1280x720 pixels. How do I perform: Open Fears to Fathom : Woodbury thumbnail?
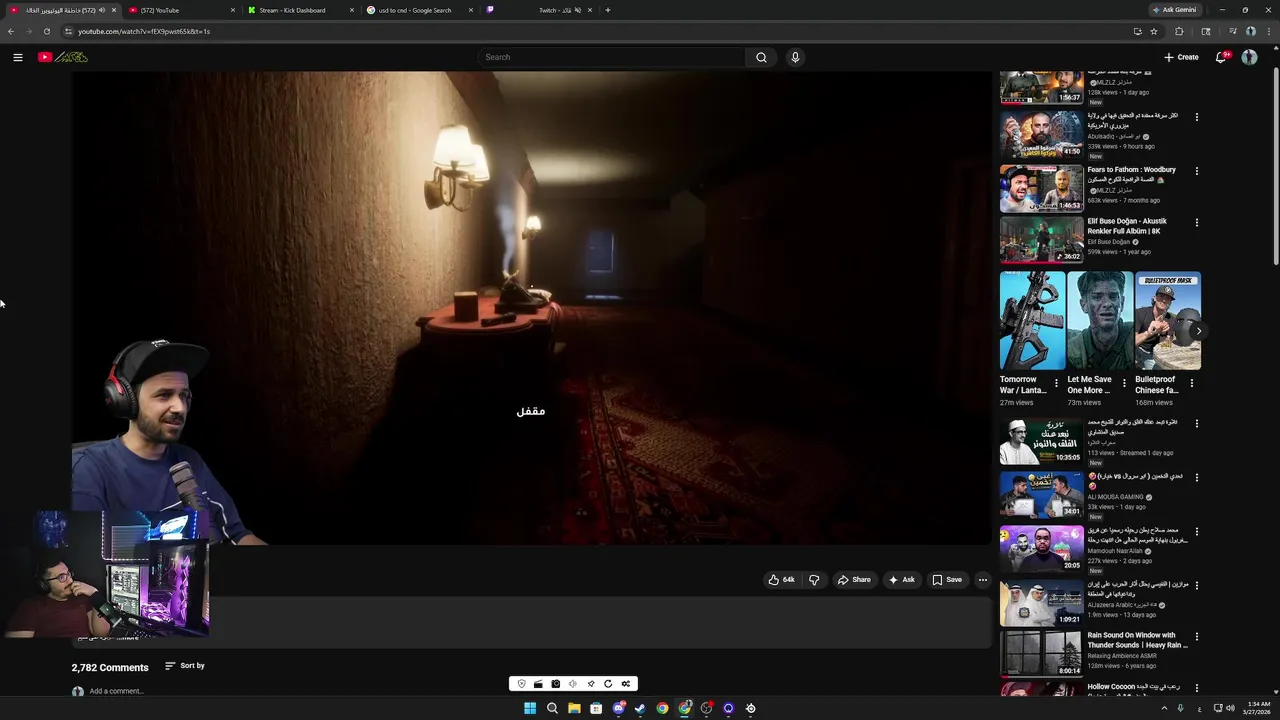click(1041, 188)
